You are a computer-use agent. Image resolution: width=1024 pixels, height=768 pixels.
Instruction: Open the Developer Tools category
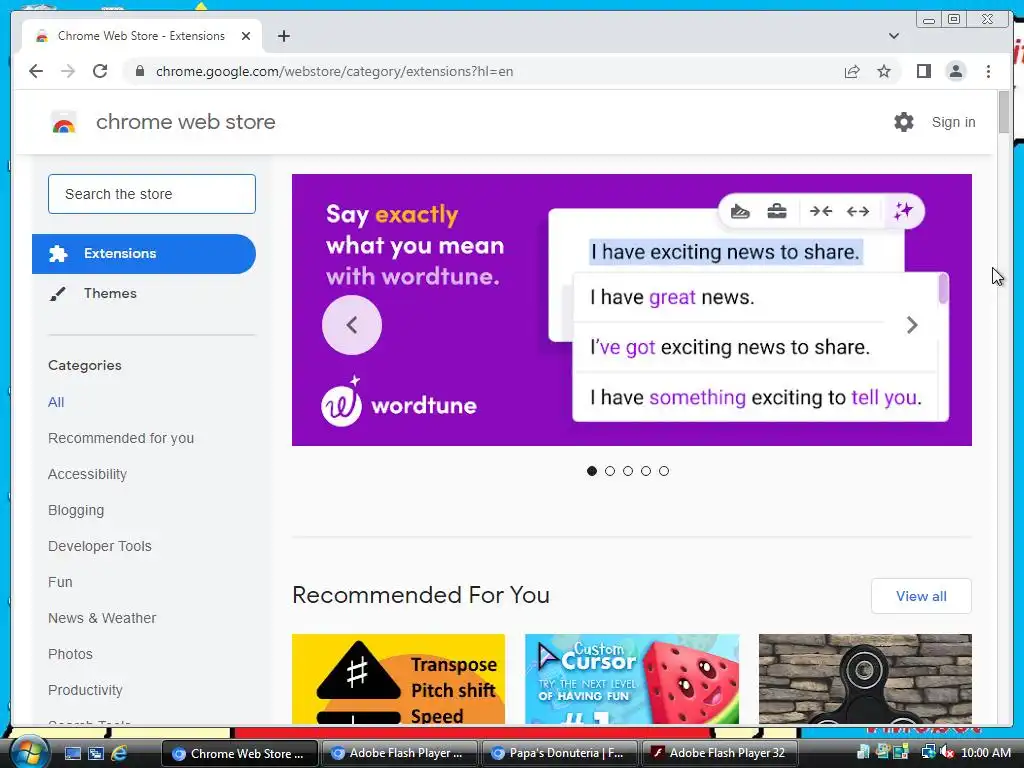click(x=100, y=546)
